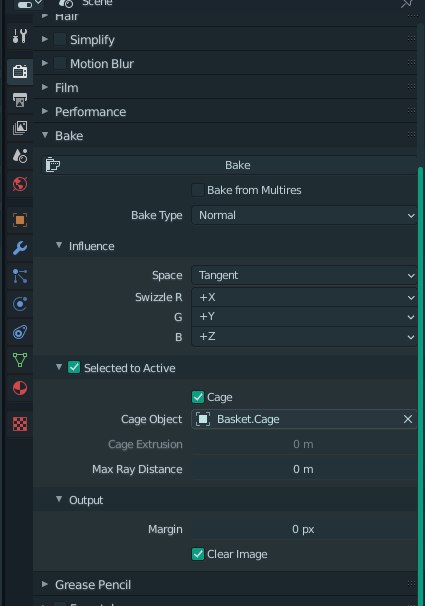Uncheck Clear Image option

click(x=198, y=554)
